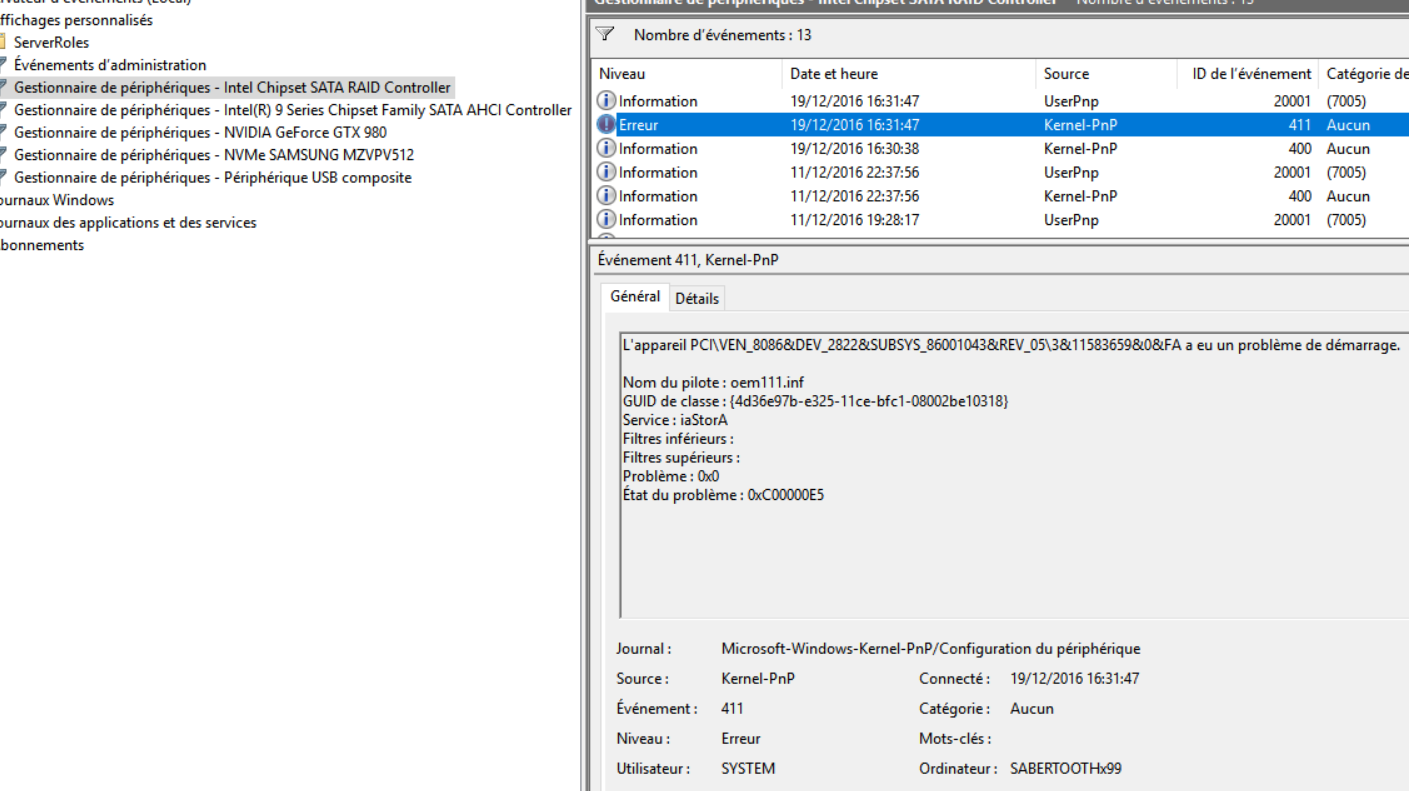The image size is (1409, 791).
Task: Open Périphérique USB composite view
Action: pos(212,178)
